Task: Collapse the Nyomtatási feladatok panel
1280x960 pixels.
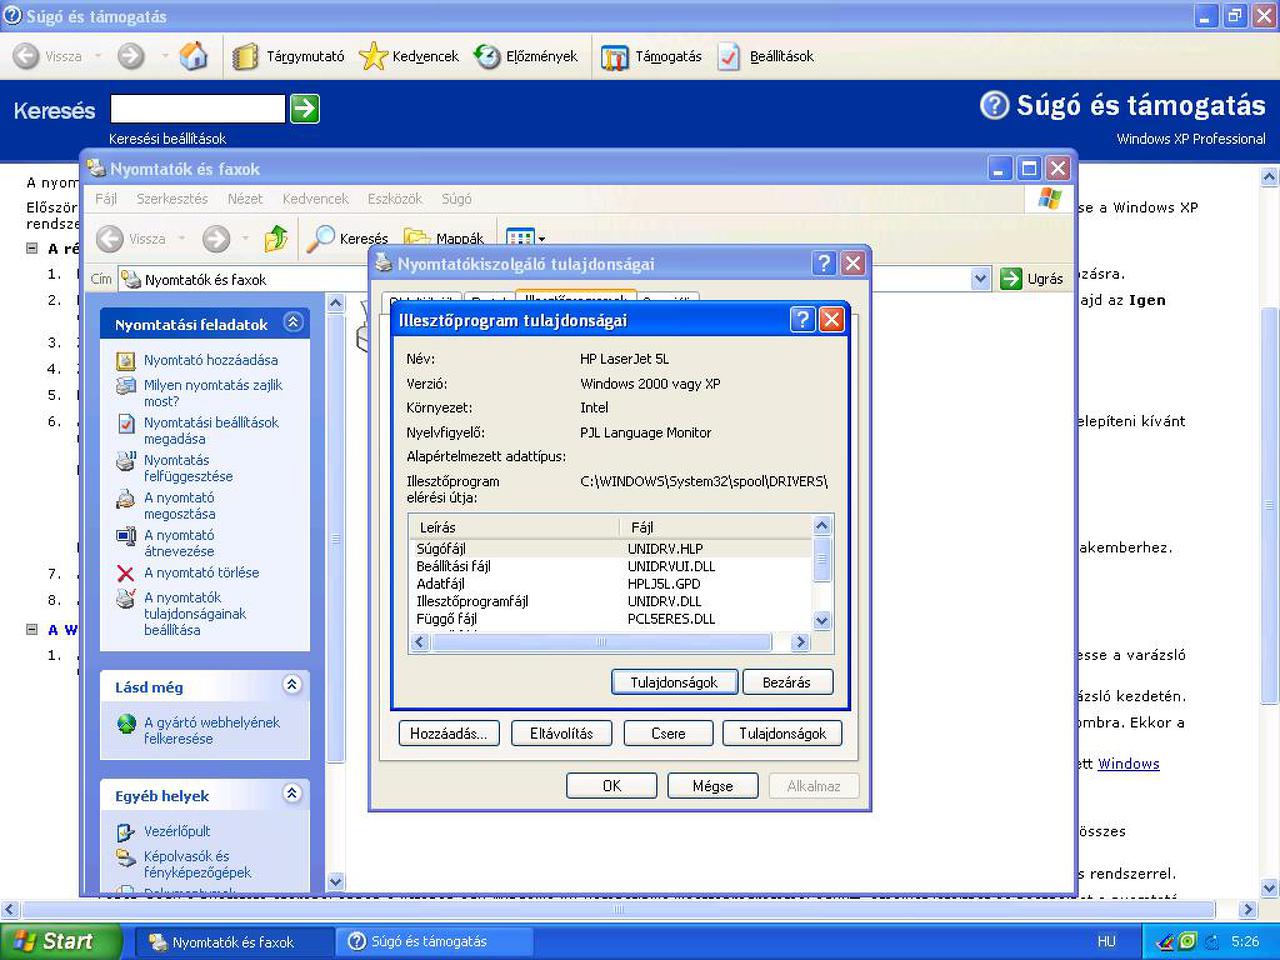Action: (293, 322)
